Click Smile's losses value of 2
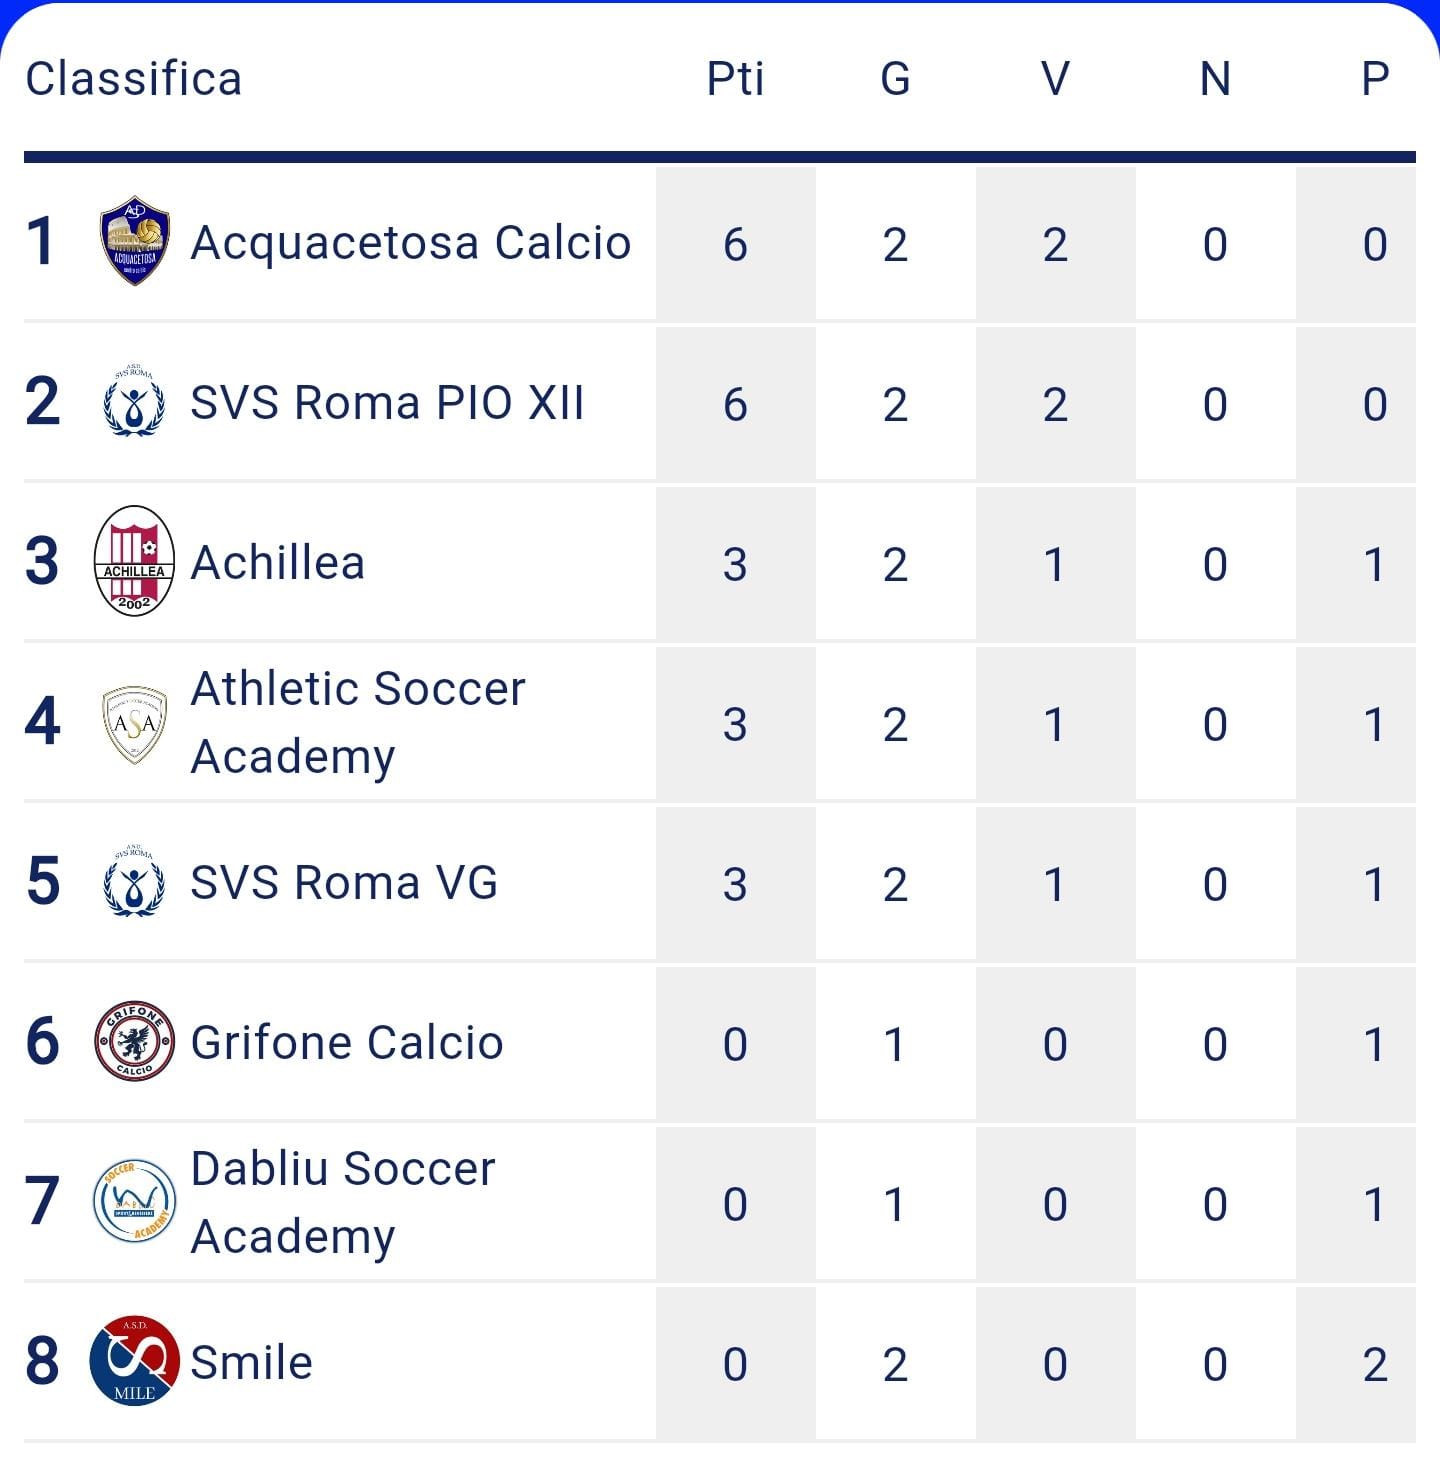Screen dimensions: 1440x1465 (1375, 1364)
